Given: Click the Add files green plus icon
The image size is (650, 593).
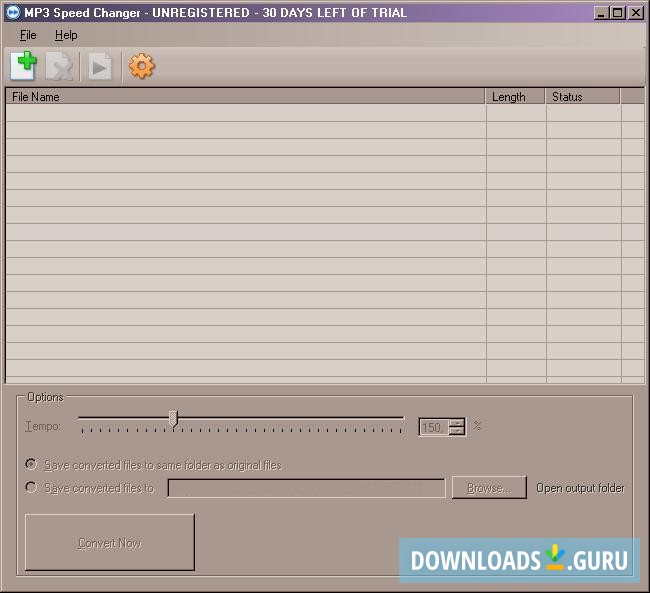Looking at the screenshot, I should (24, 66).
